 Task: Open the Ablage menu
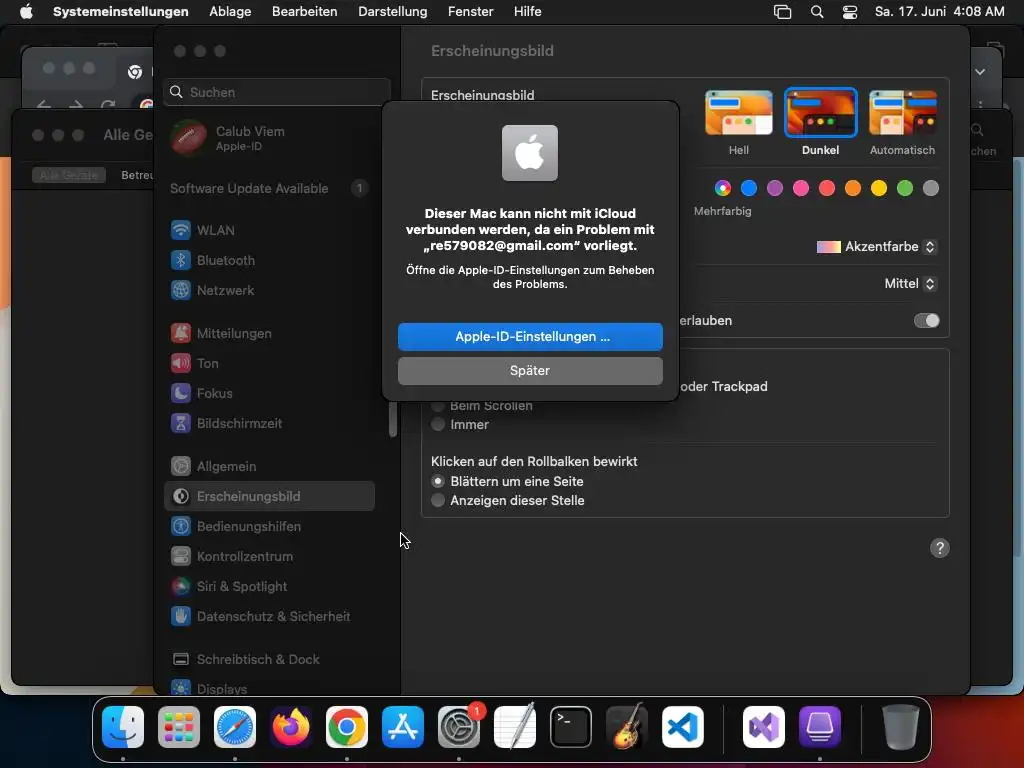tap(230, 12)
